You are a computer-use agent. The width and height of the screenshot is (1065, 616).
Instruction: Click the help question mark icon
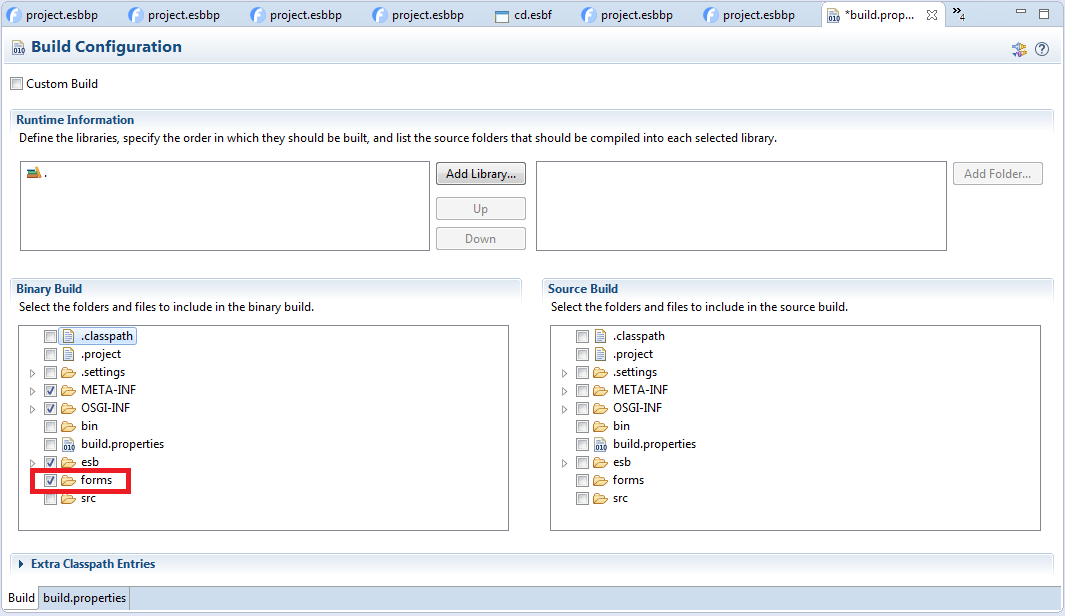pos(1042,49)
